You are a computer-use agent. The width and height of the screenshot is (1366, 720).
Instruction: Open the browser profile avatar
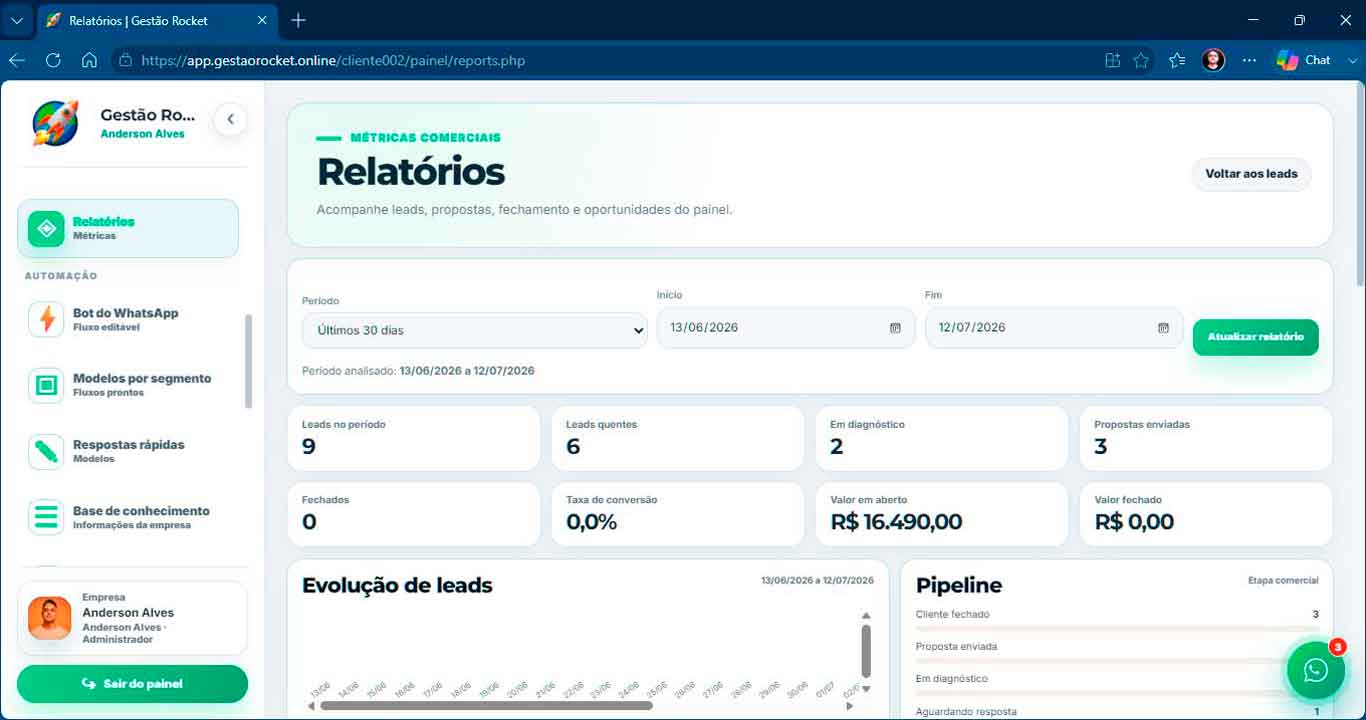coord(1213,60)
